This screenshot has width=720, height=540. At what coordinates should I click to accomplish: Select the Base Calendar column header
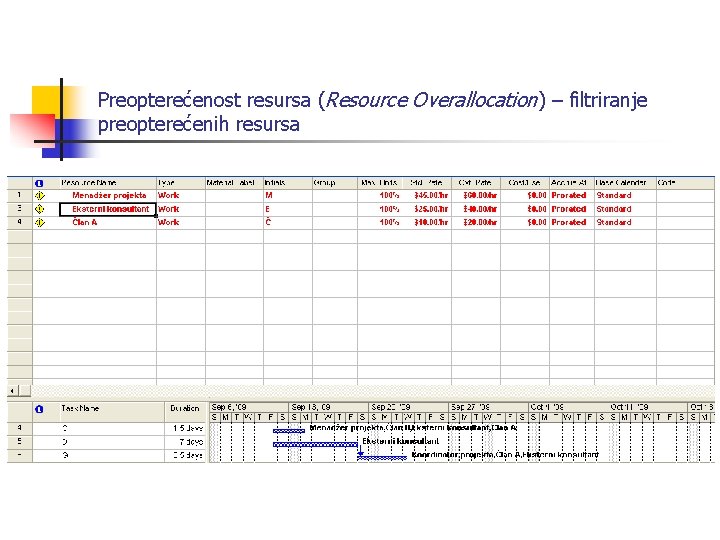pos(625,183)
